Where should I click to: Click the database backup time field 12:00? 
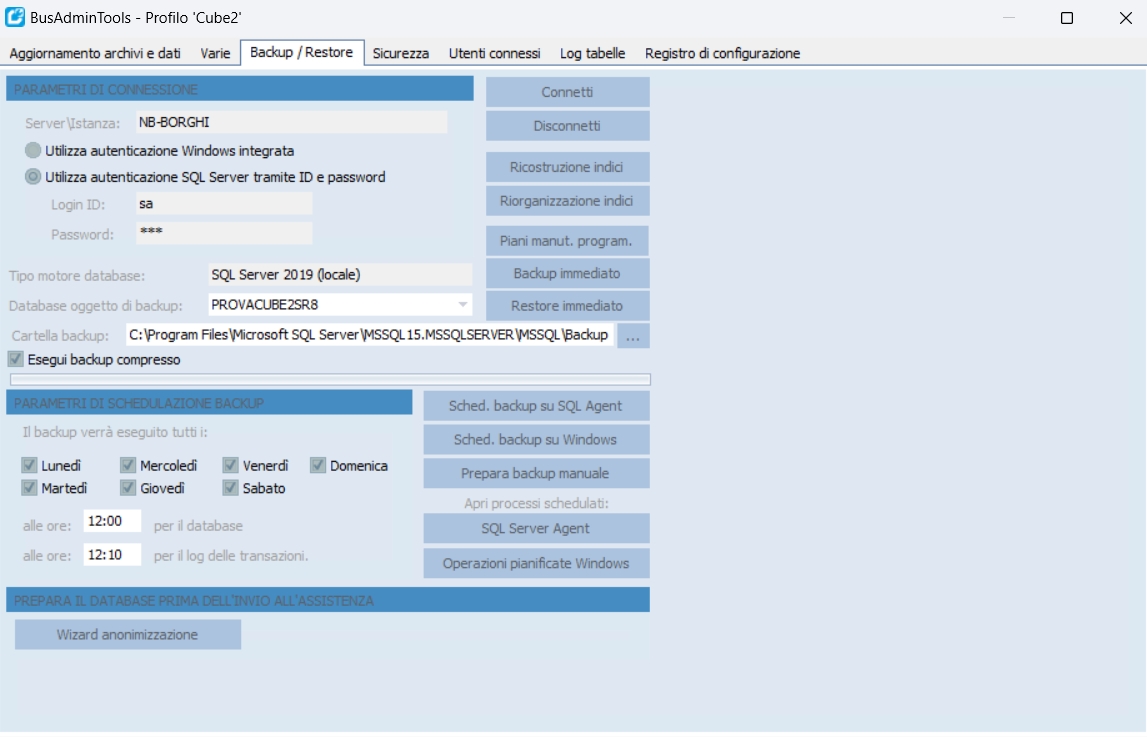[x=112, y=521]
